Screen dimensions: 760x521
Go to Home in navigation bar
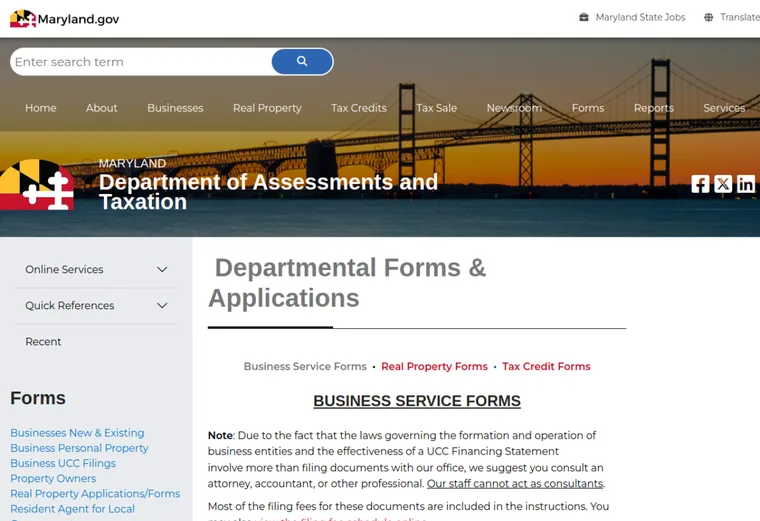[x=41, y=108]
